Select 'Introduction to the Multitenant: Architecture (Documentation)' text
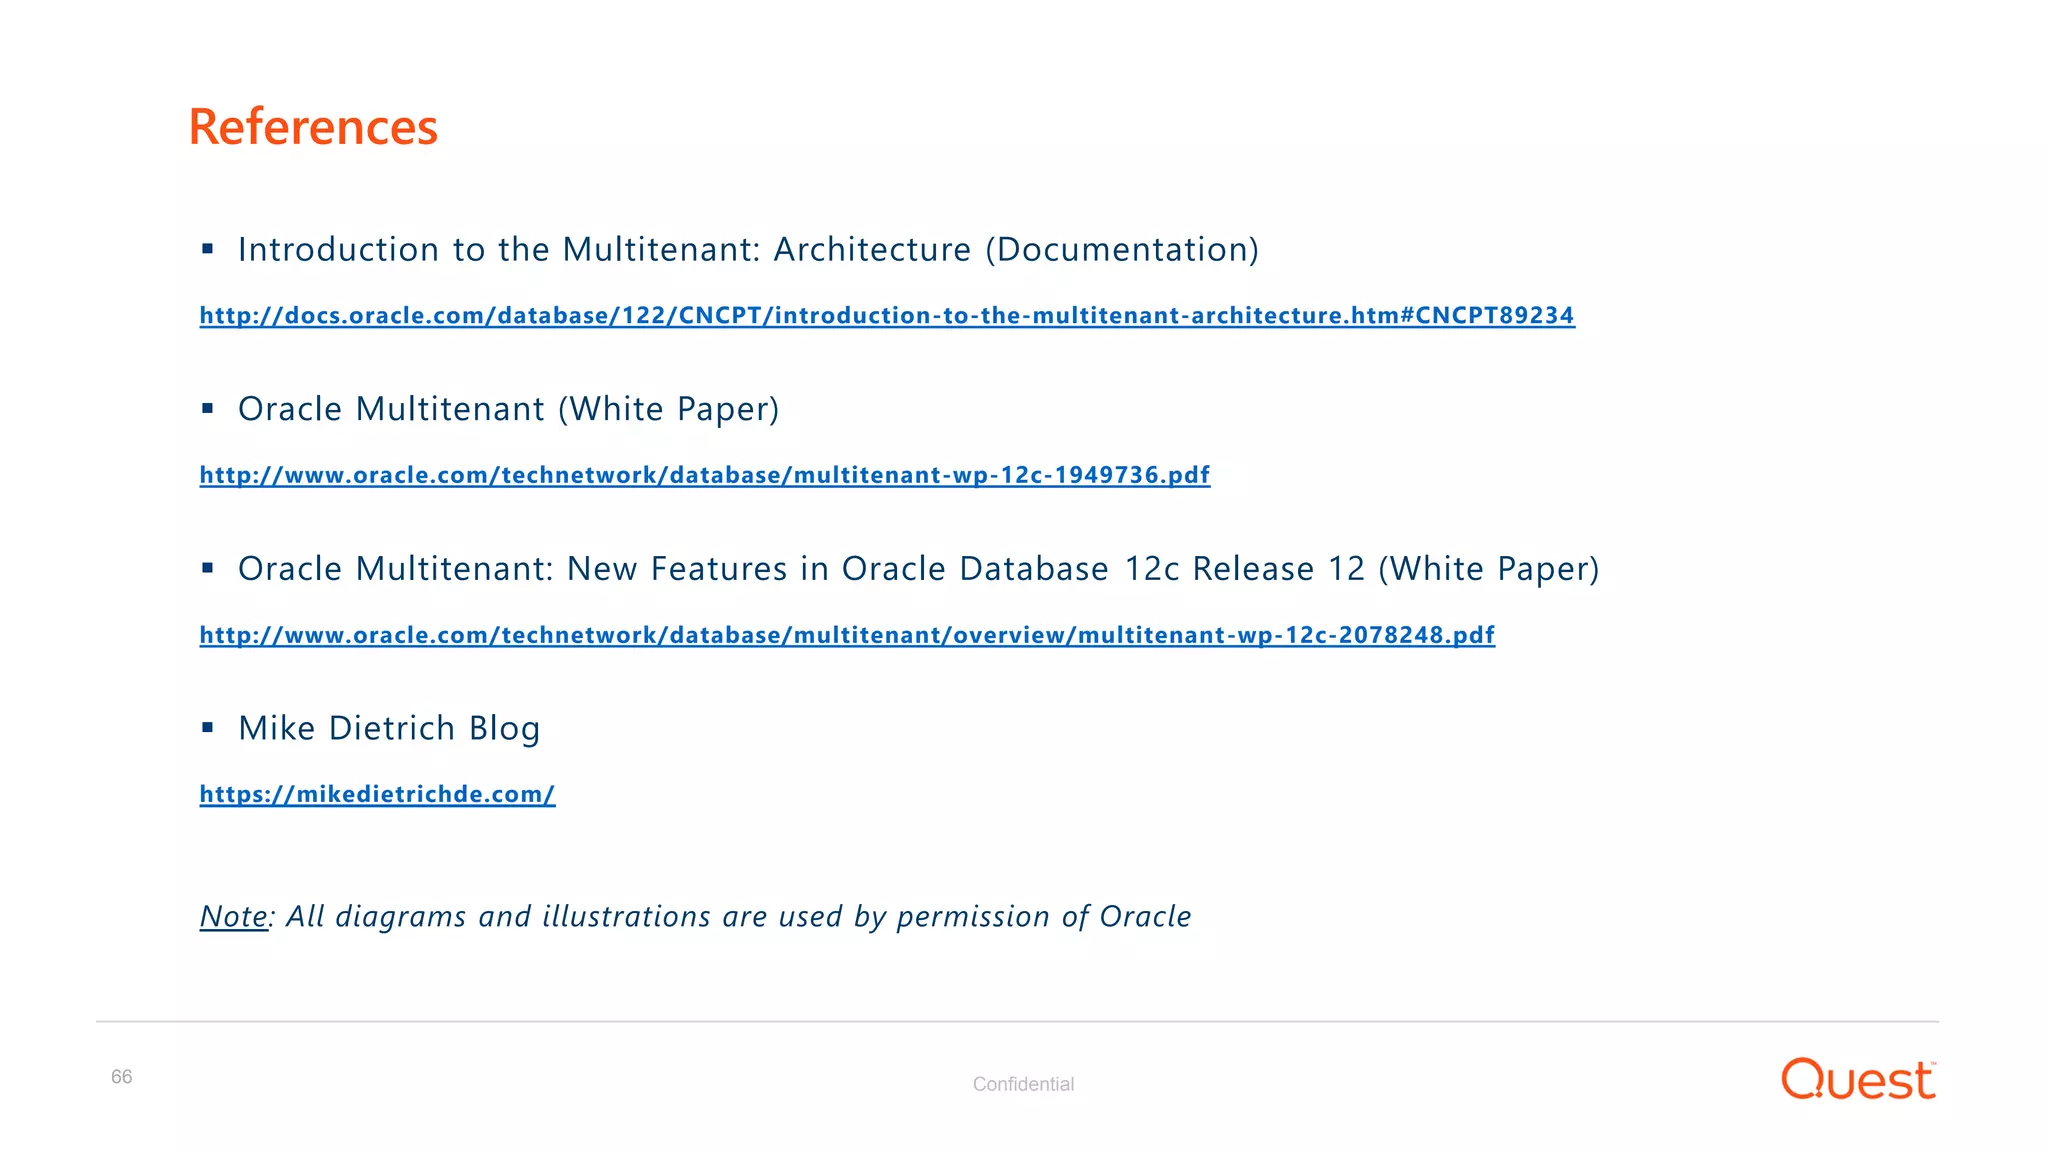 tap(748, 249)
